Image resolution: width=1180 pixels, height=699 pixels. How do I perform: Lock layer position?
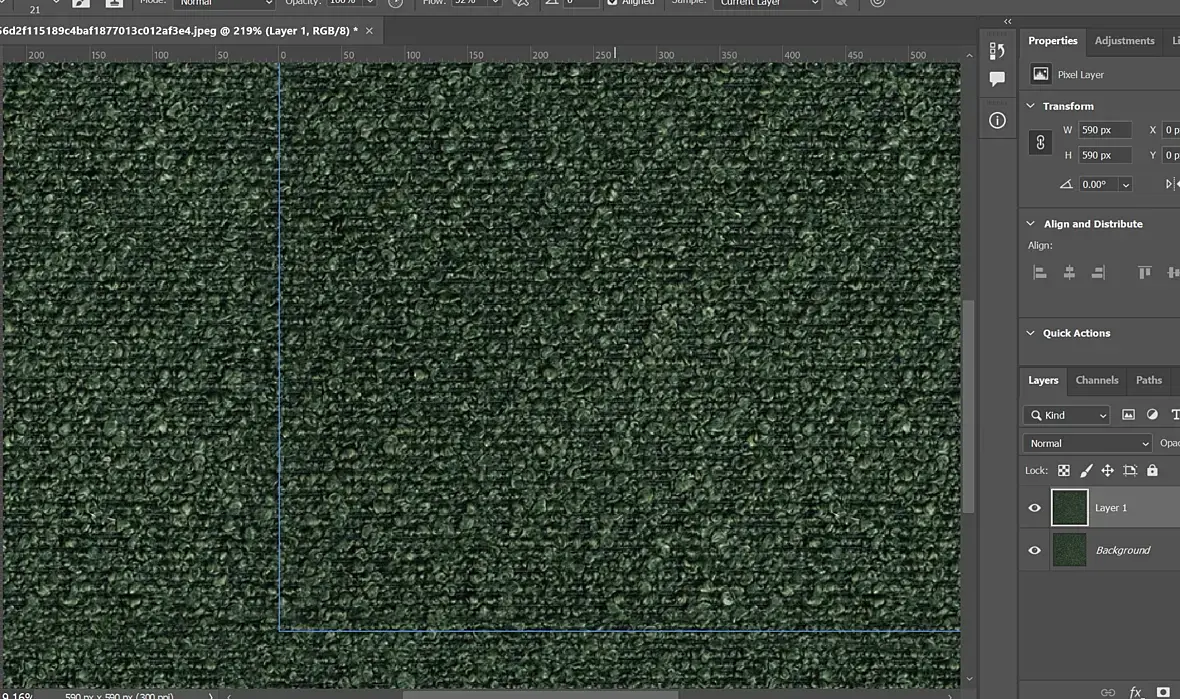1108,470
